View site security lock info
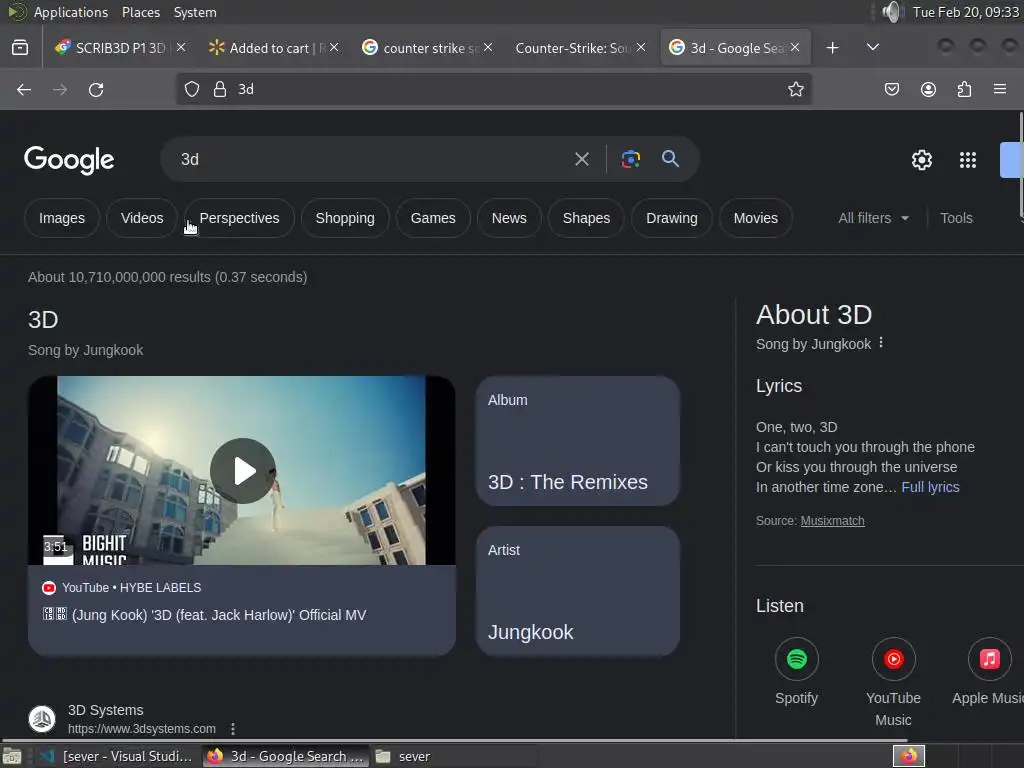1024x768 pixels. (x=220, y=89)
